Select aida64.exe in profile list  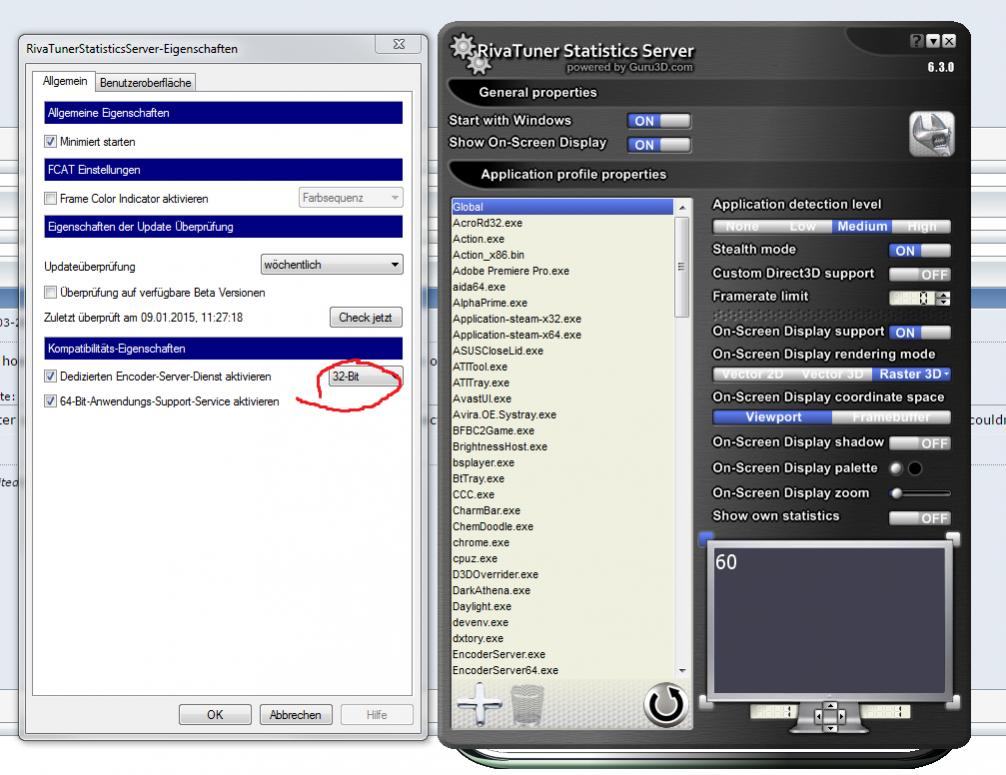562,287
